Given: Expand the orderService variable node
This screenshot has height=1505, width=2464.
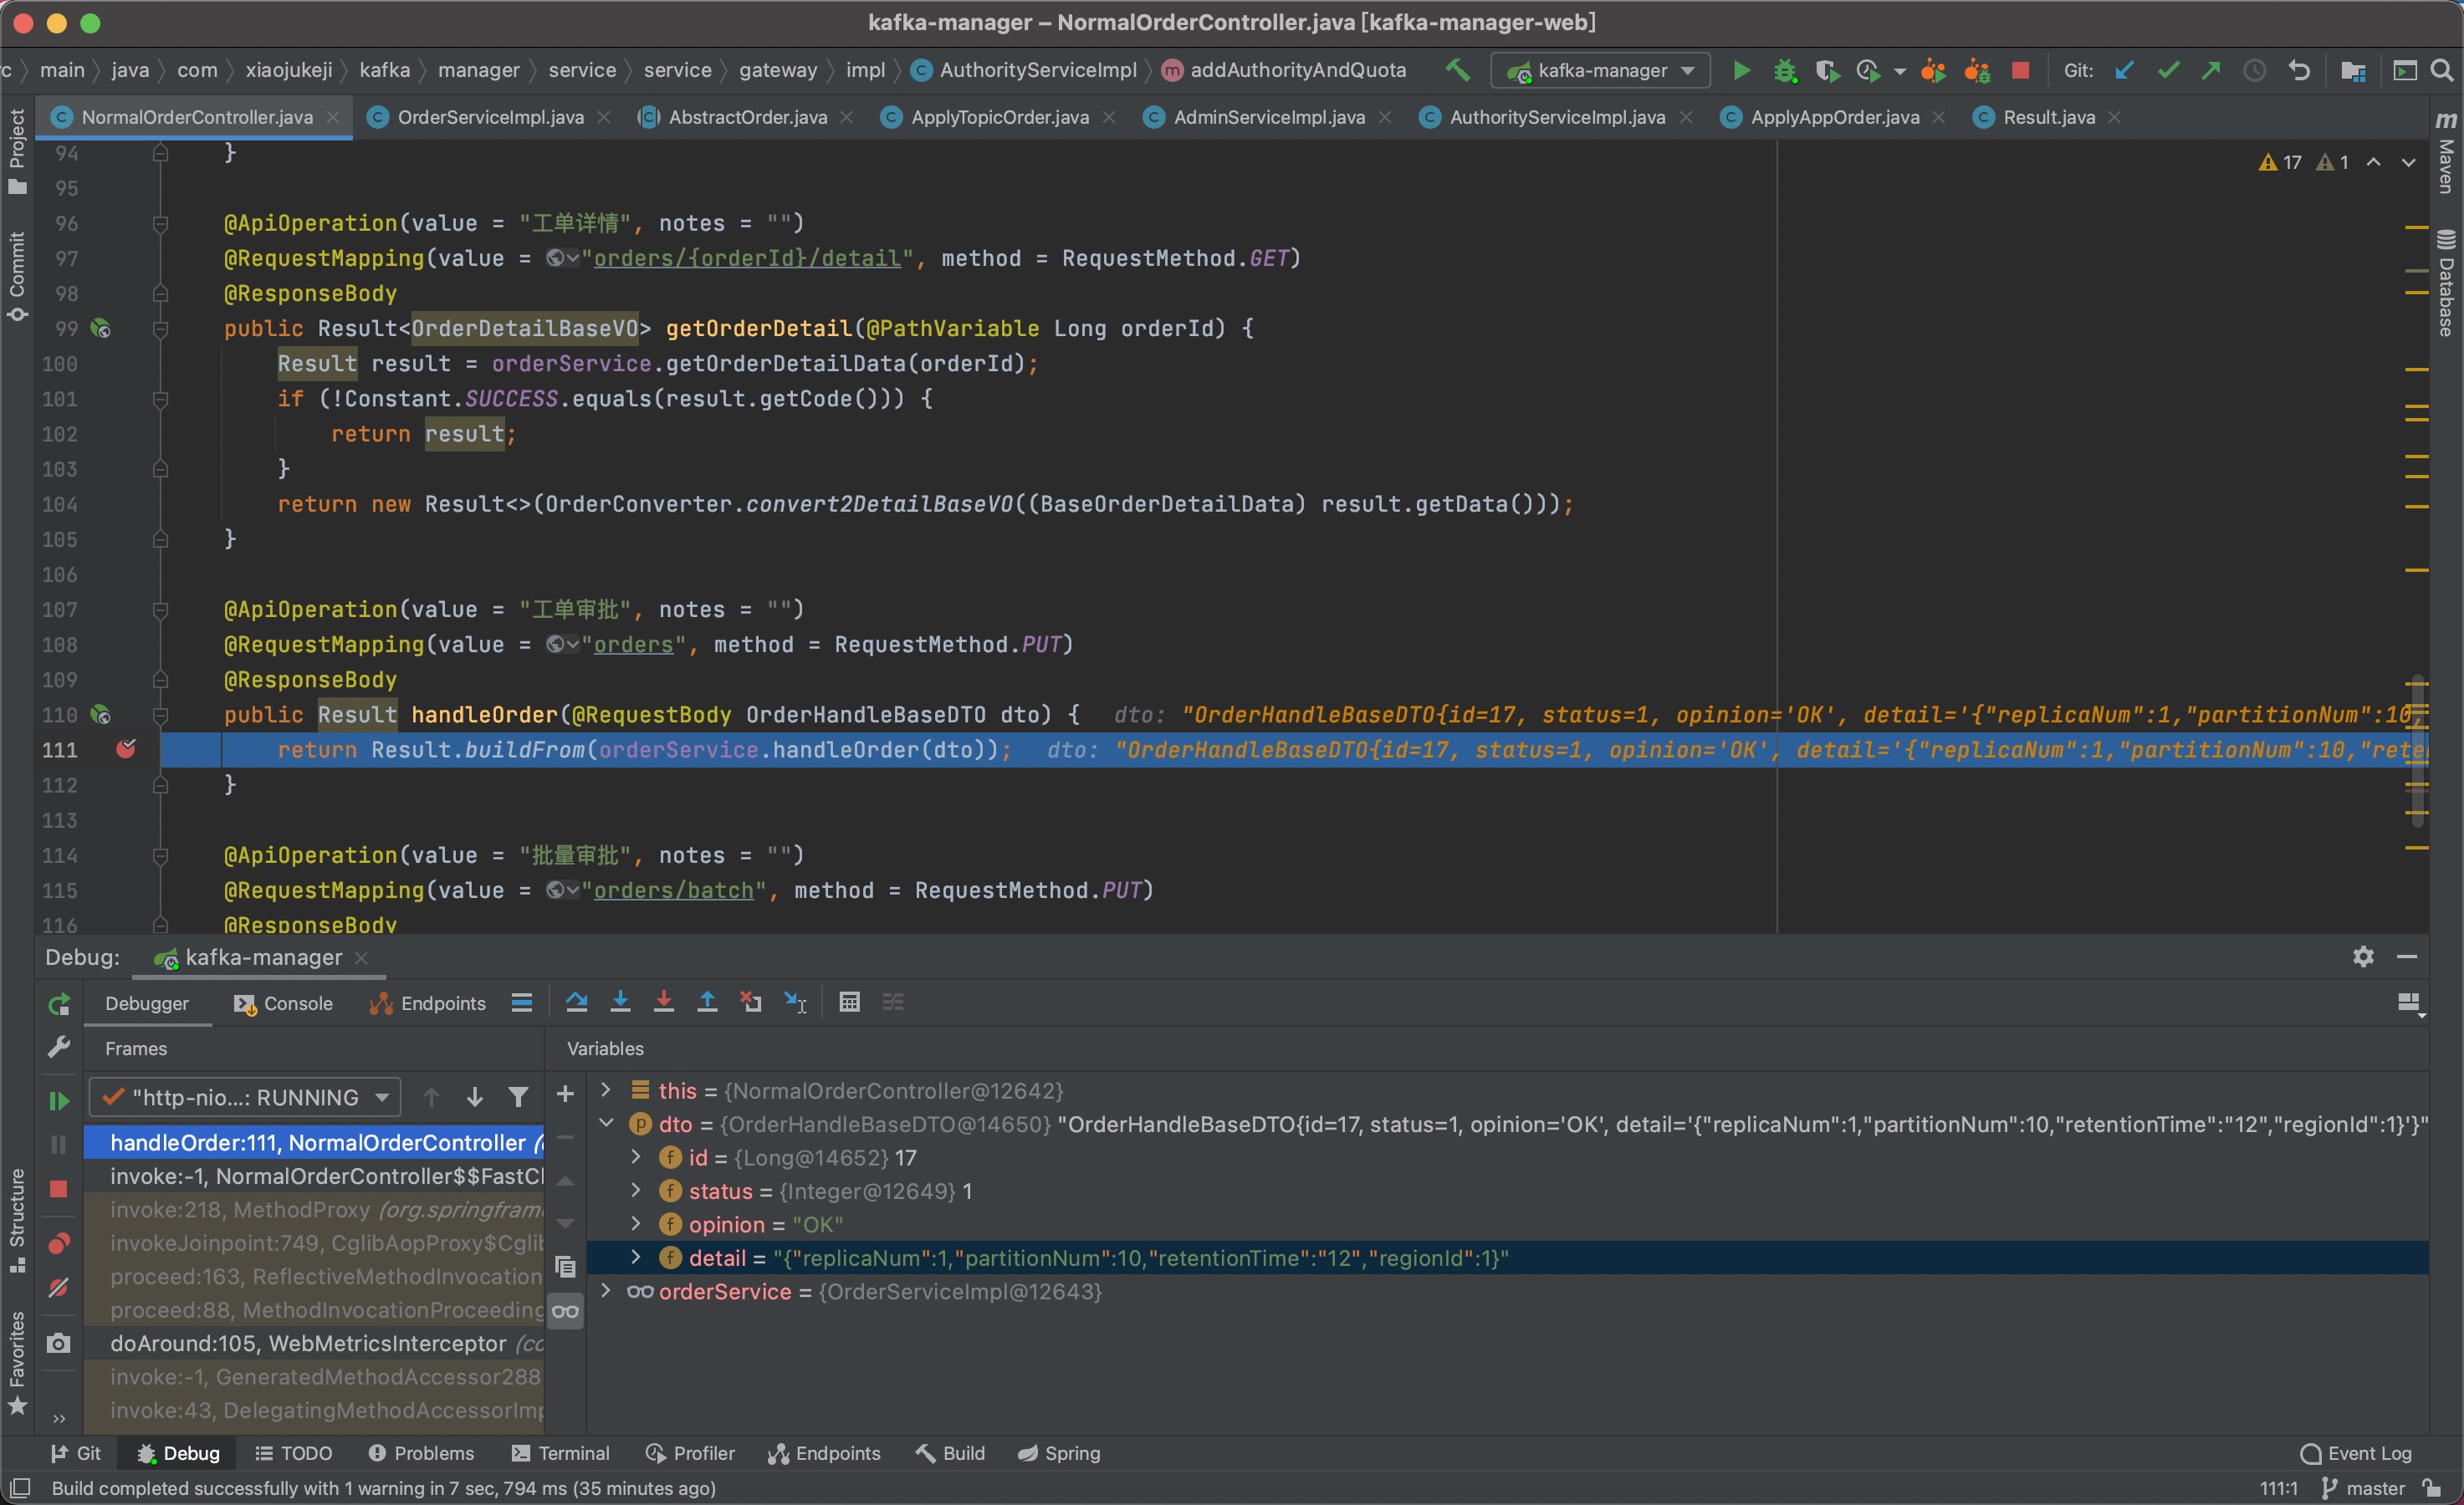Looking at the screenshot, I should 605,1291.
